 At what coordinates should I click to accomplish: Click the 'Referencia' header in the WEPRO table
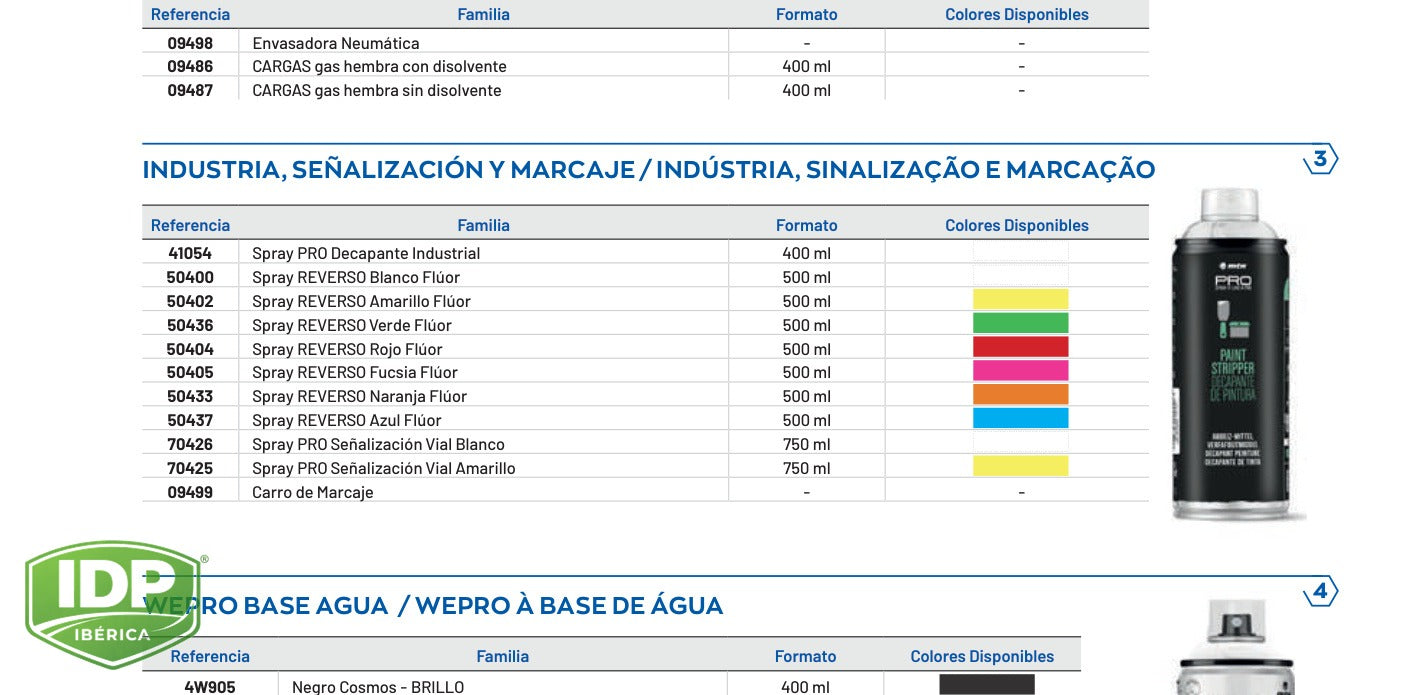click(x=210, y=656)
